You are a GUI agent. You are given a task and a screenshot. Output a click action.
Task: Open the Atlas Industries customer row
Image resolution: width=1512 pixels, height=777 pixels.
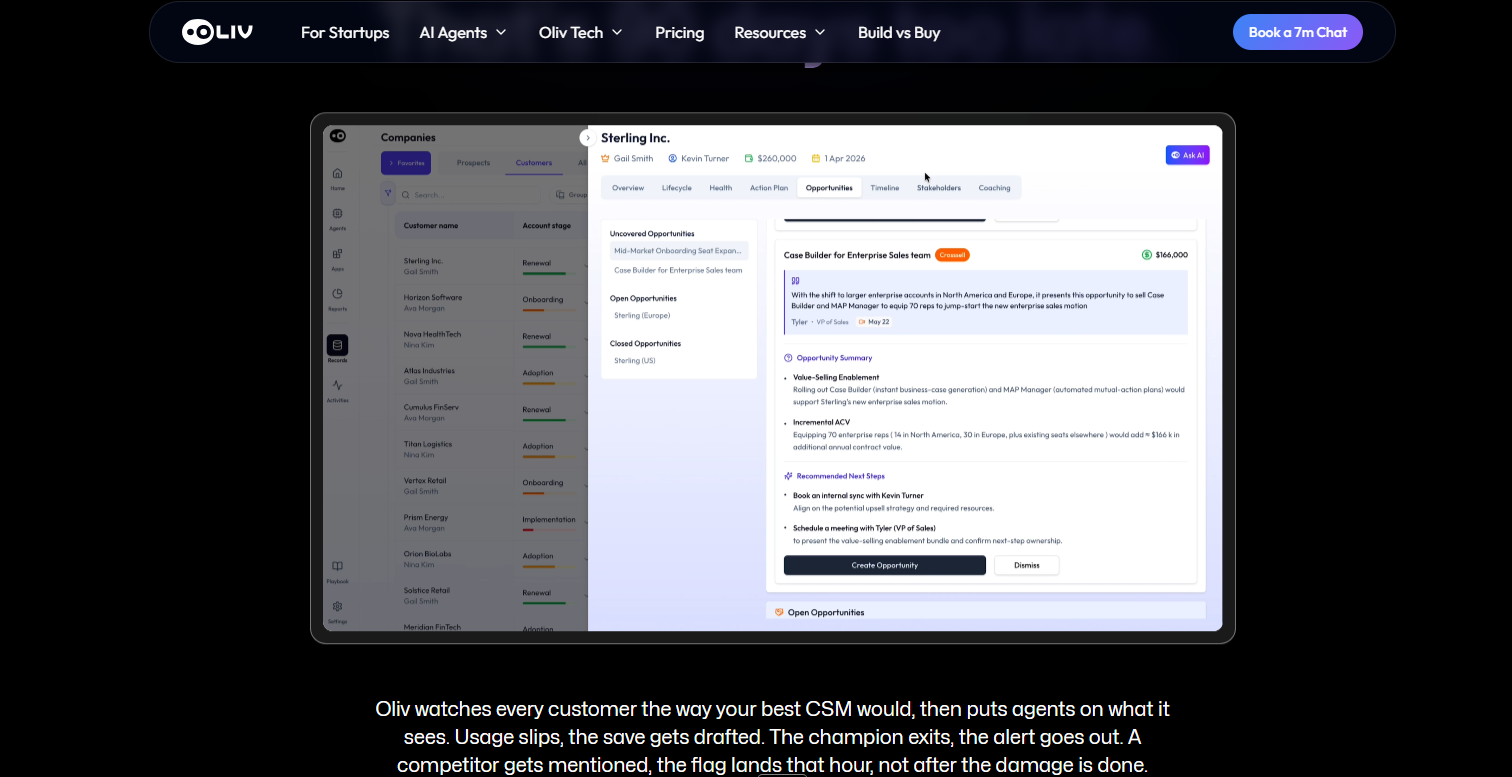tap(491, 376)
